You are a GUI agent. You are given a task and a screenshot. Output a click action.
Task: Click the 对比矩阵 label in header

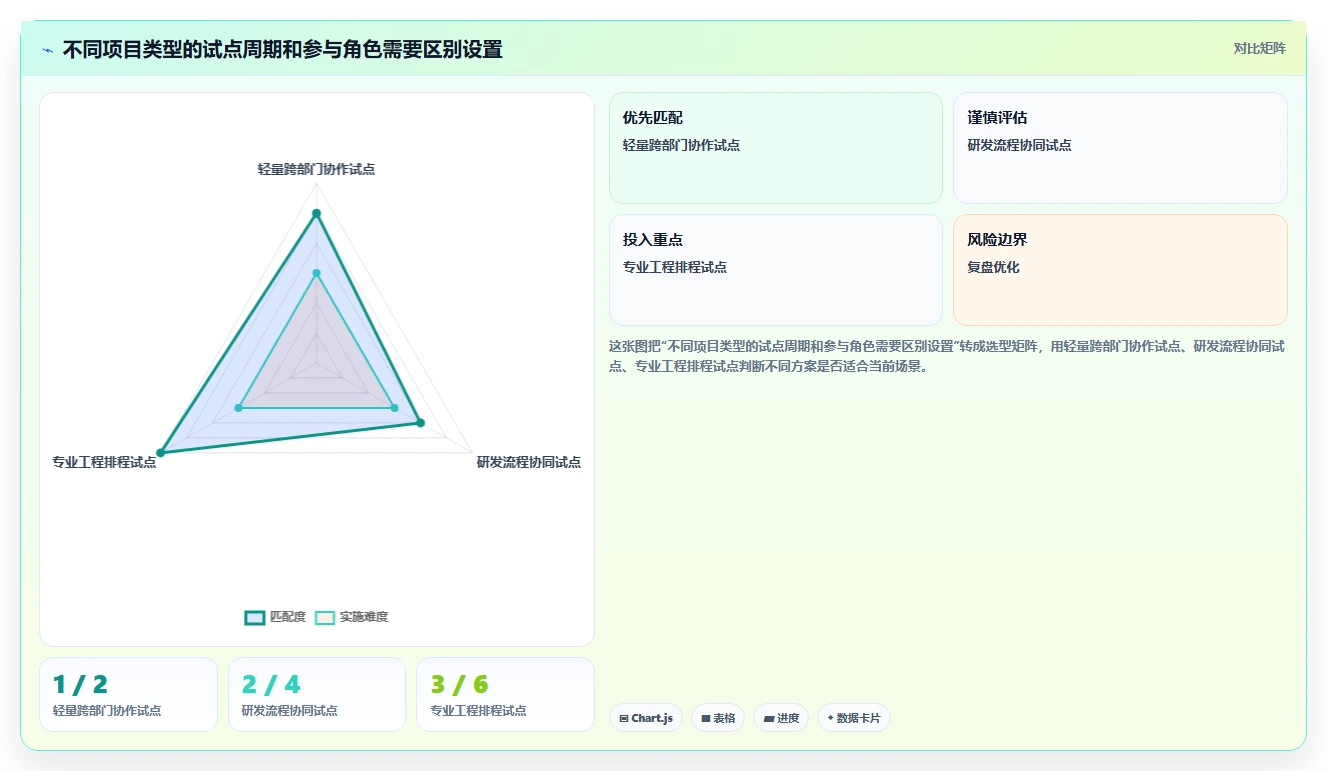(1259, 48)
